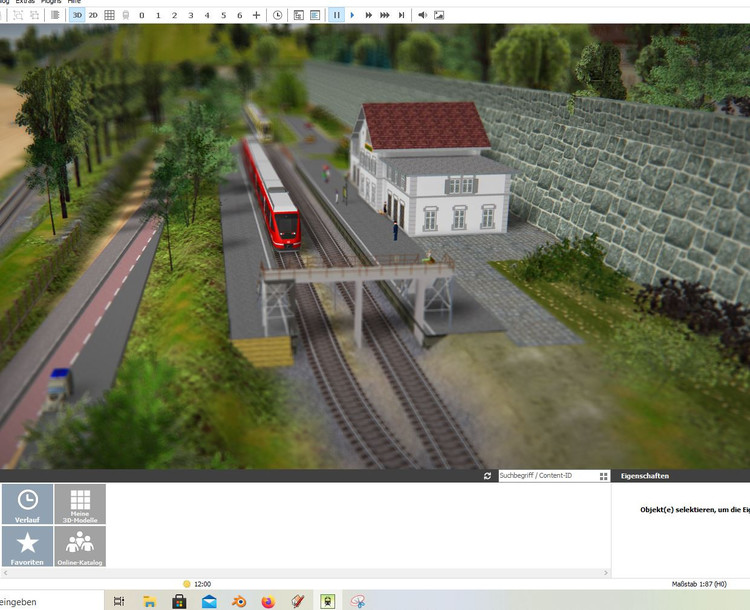Open the Meine 3D-Modelle category
Viewport: 750px width, 610px height.
tap(80, 504)
